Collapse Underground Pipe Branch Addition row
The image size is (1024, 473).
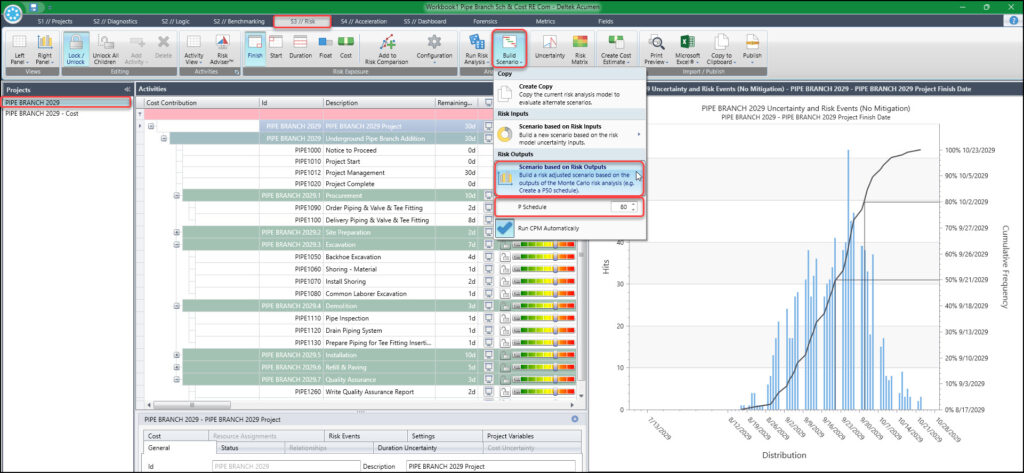(x=164, y=139)
